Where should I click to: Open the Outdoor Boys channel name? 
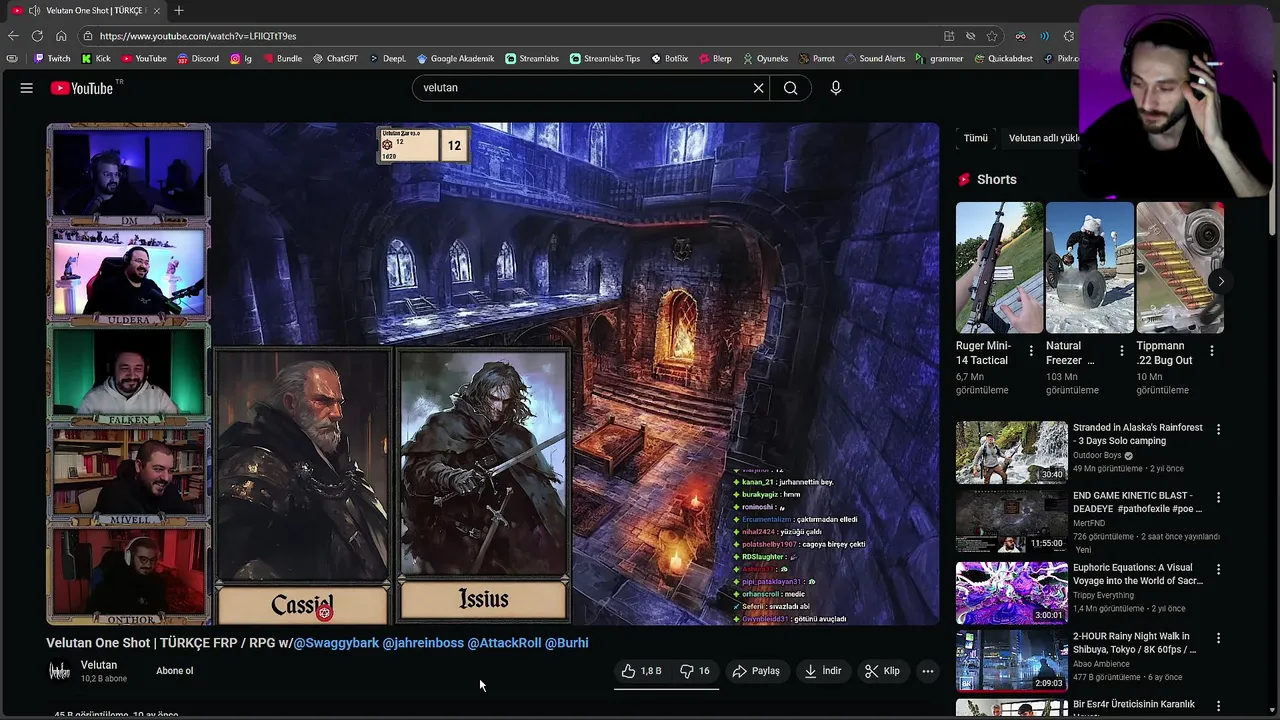pos(1097,455)
